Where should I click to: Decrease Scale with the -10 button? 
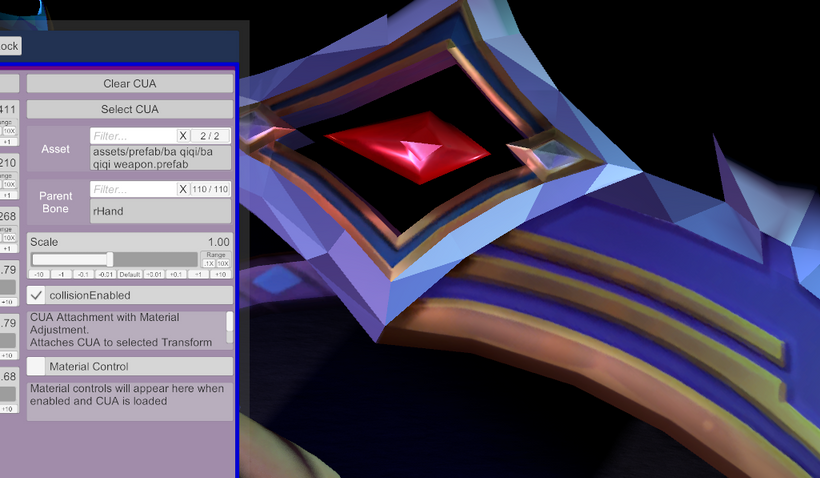tap(39, 275)
